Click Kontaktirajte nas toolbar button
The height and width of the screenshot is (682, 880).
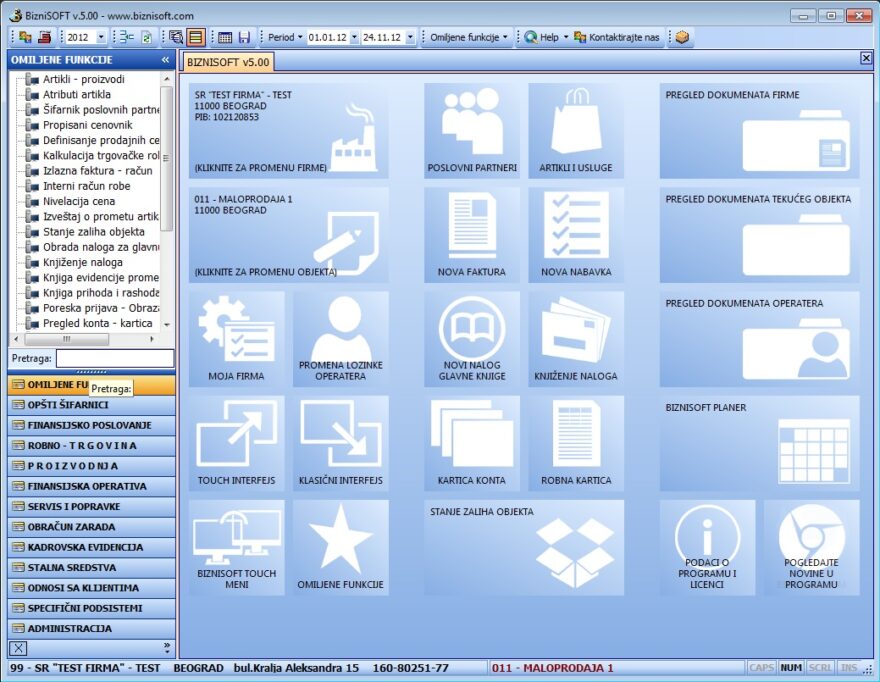click(617, 37)
